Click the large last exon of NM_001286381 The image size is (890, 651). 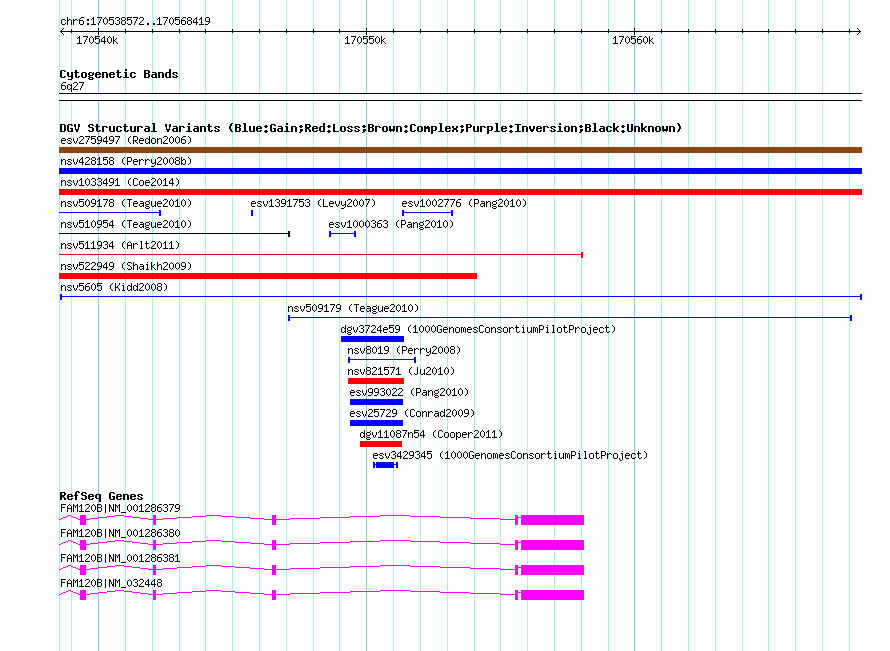point(552,570)
